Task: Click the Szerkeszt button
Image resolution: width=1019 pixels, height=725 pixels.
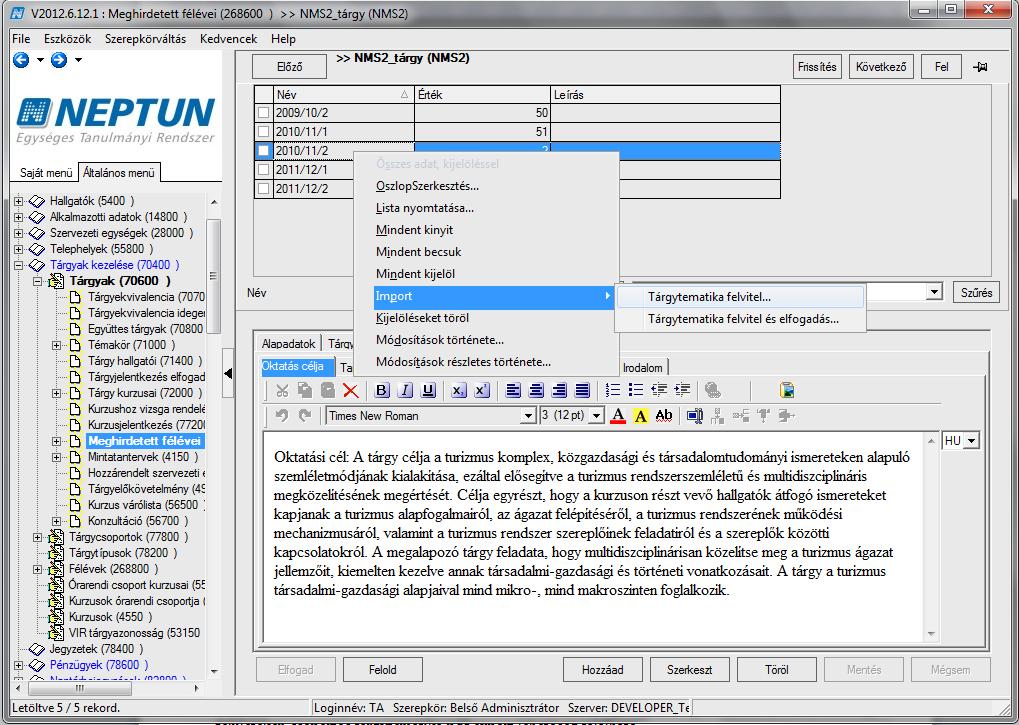Action: [x=690, y=670]
